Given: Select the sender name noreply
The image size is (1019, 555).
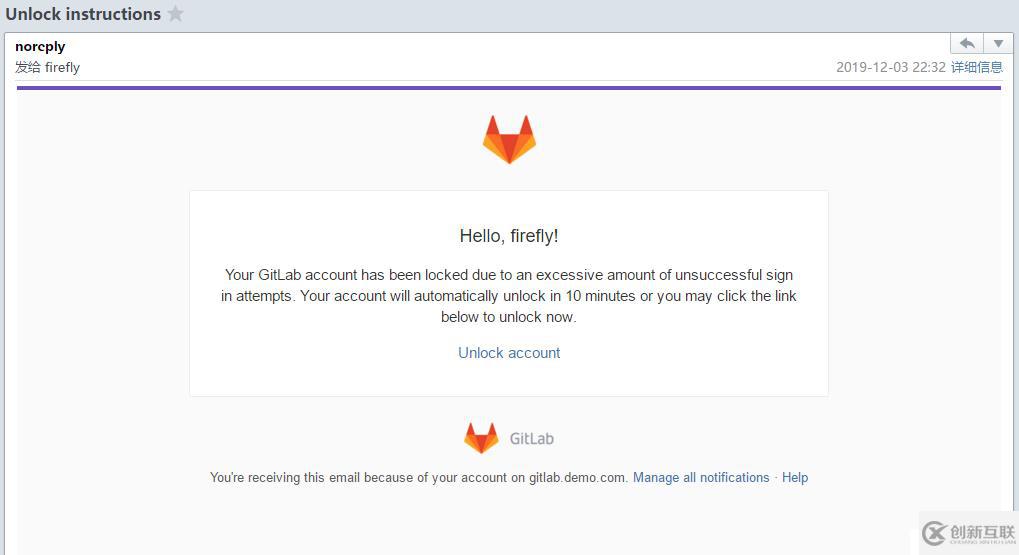Looking at the screenshot, I should [x=40, y=47].
